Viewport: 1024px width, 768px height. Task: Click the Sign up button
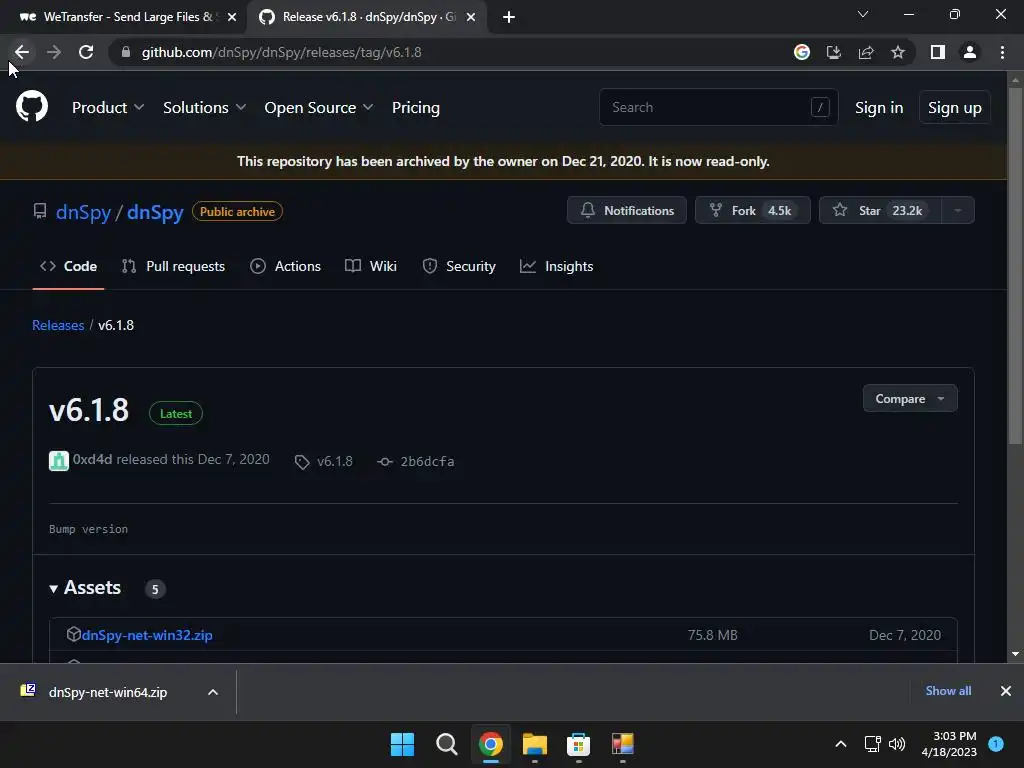[954, 108]
